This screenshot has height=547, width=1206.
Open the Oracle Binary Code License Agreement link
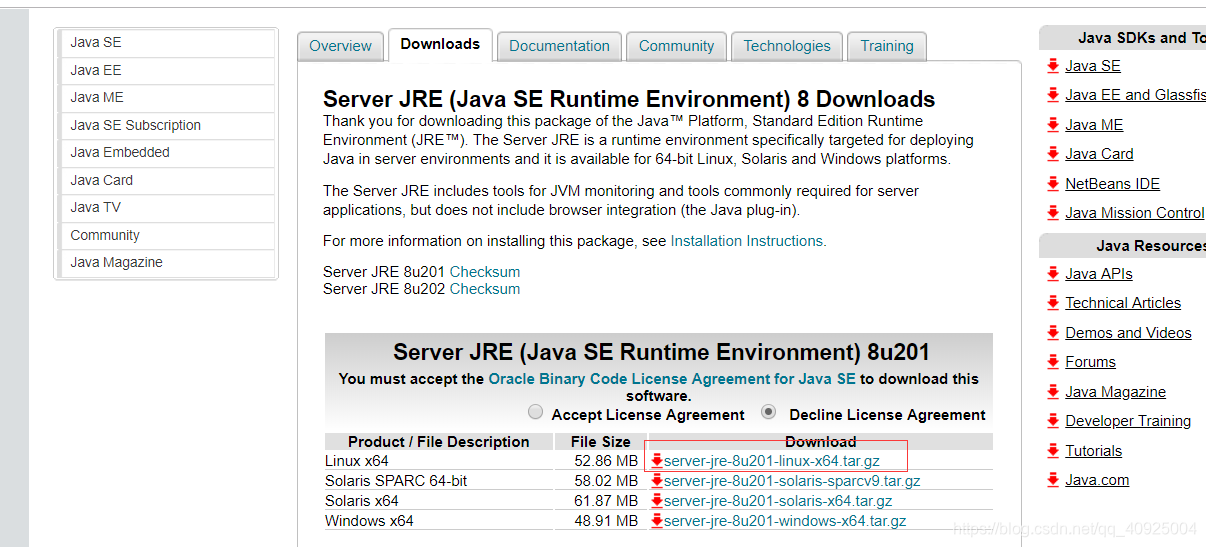(672, 379)
